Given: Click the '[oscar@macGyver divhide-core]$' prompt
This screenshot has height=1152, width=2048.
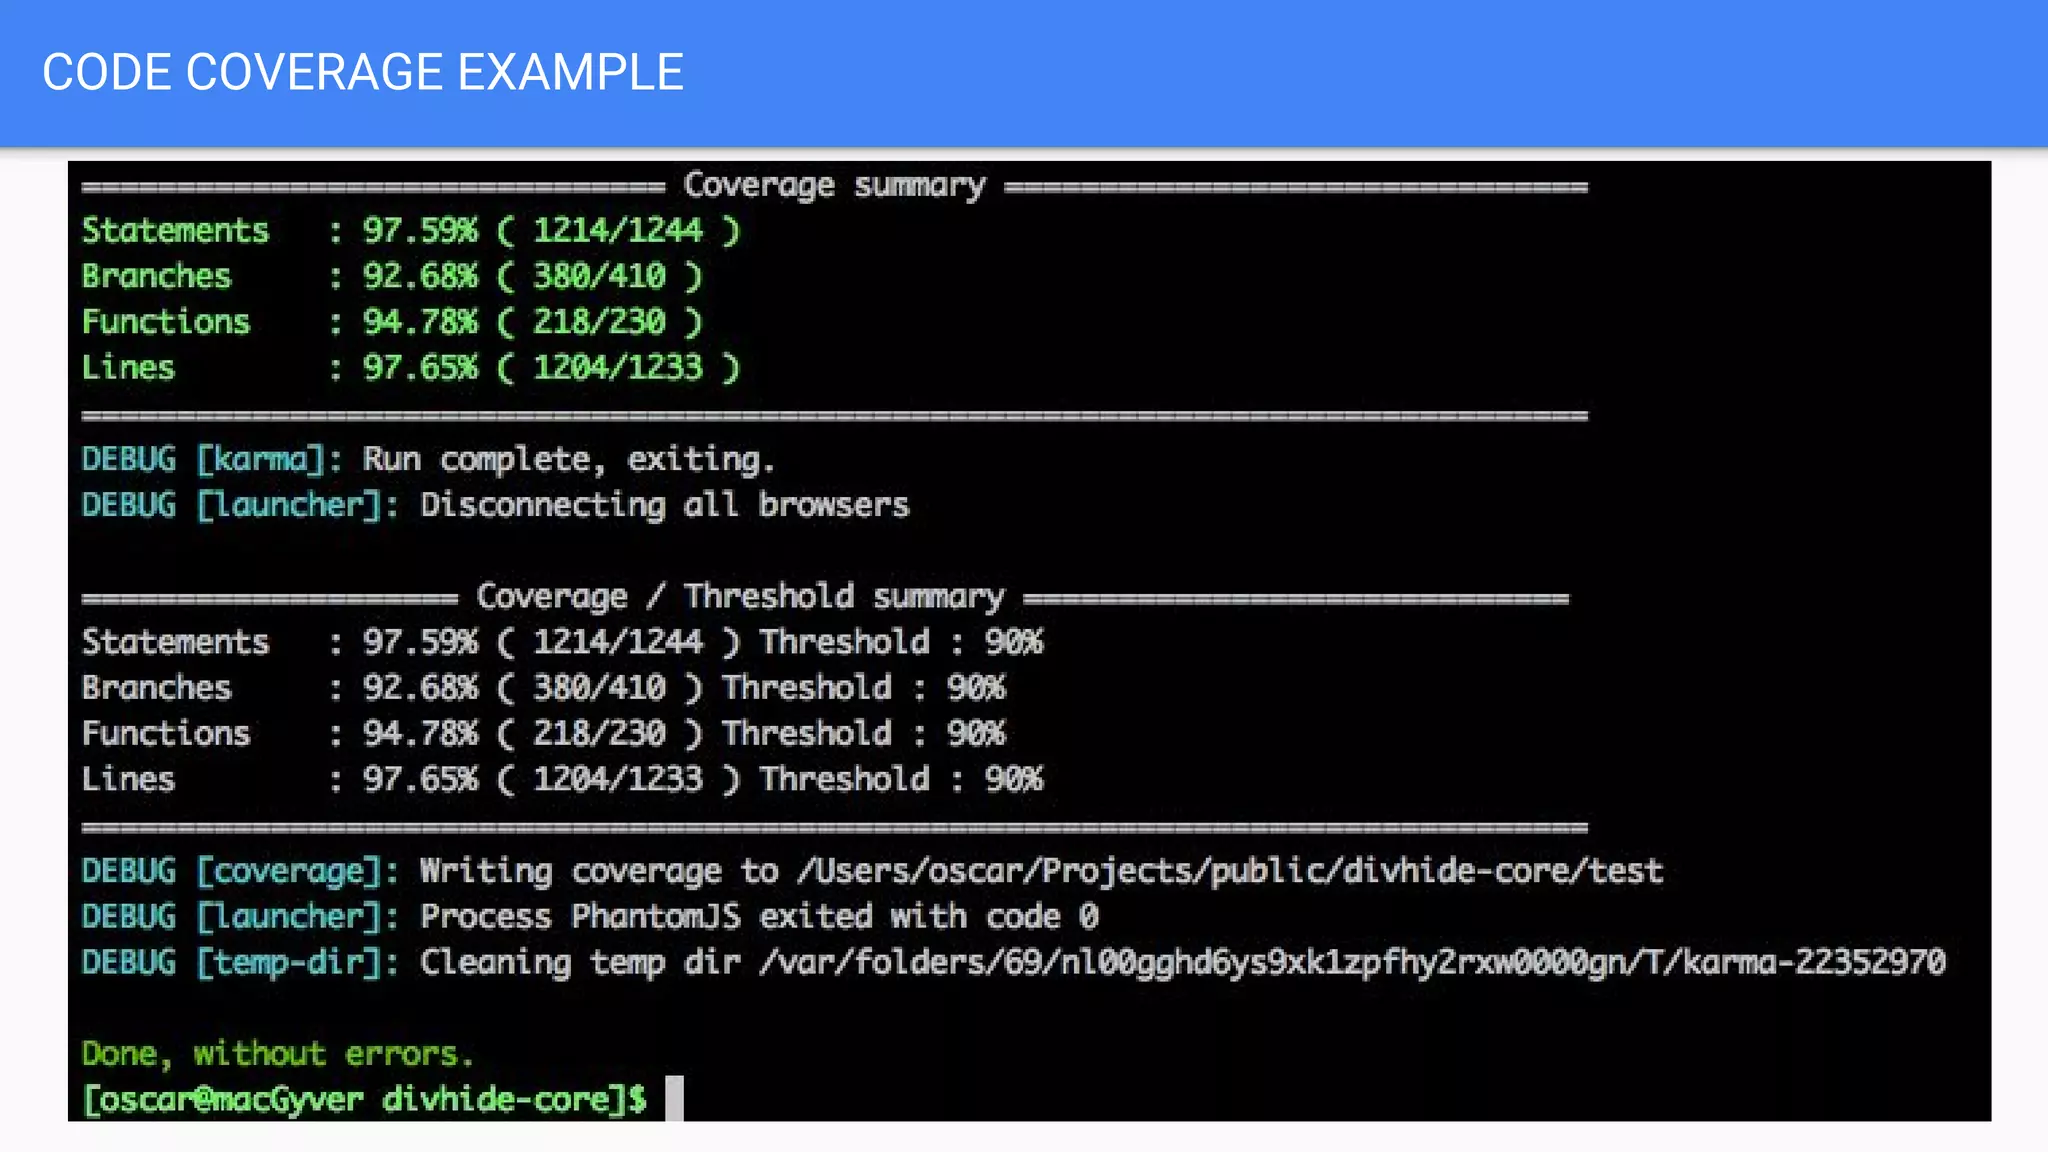Looking at the screenshot, I should [x=365, y=1101].
